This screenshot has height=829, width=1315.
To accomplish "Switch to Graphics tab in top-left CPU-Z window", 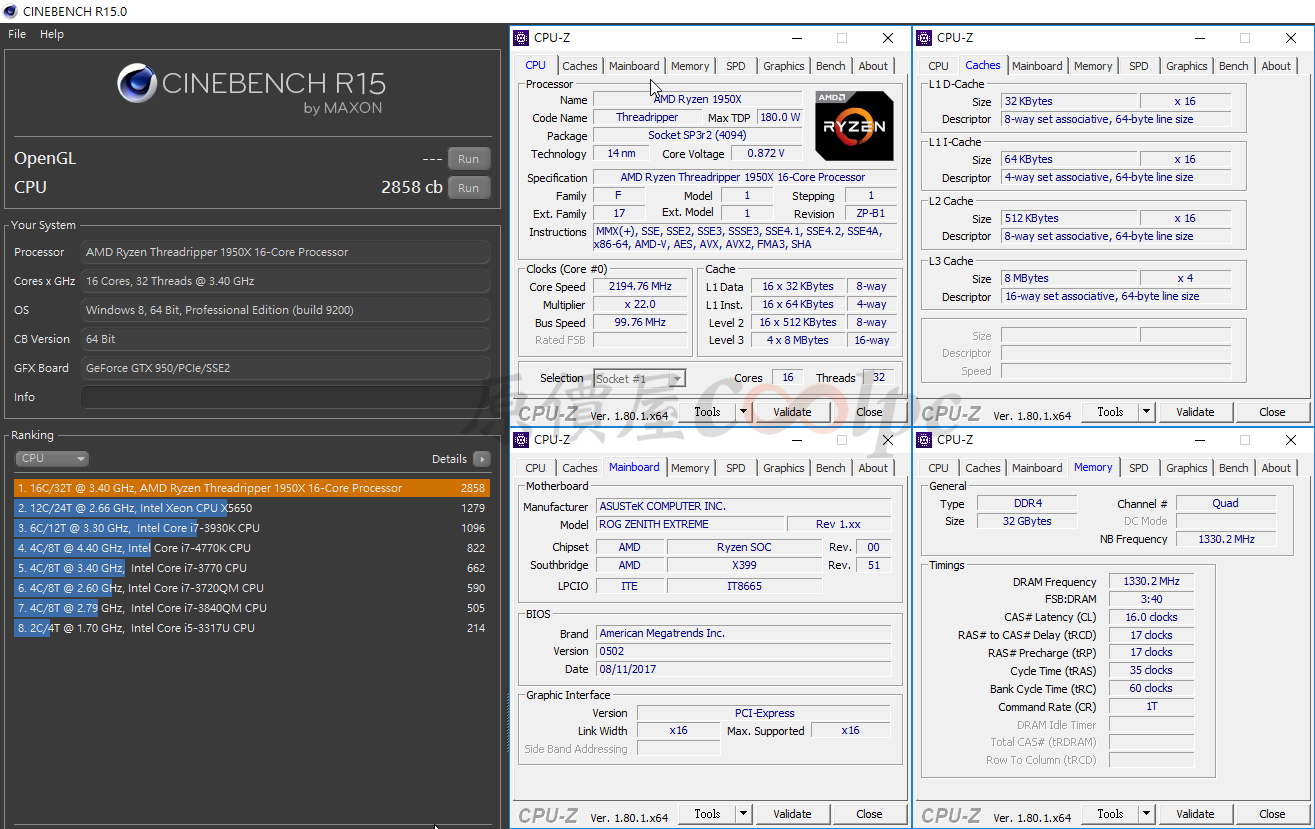I will click(783, 66).
